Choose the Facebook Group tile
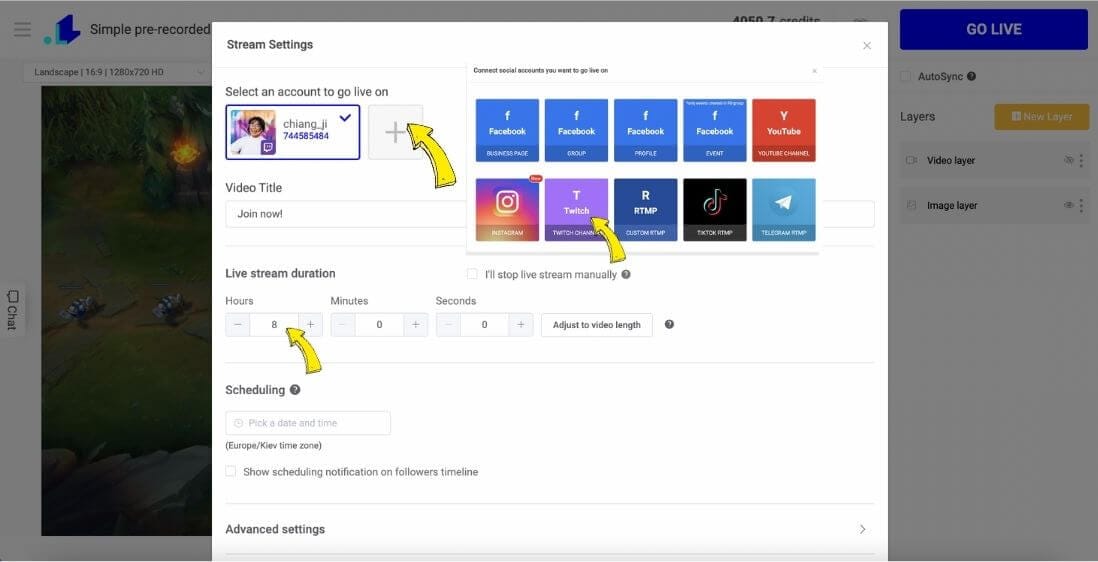Screen dimensions: 1098x562 [x=576, y=130]
